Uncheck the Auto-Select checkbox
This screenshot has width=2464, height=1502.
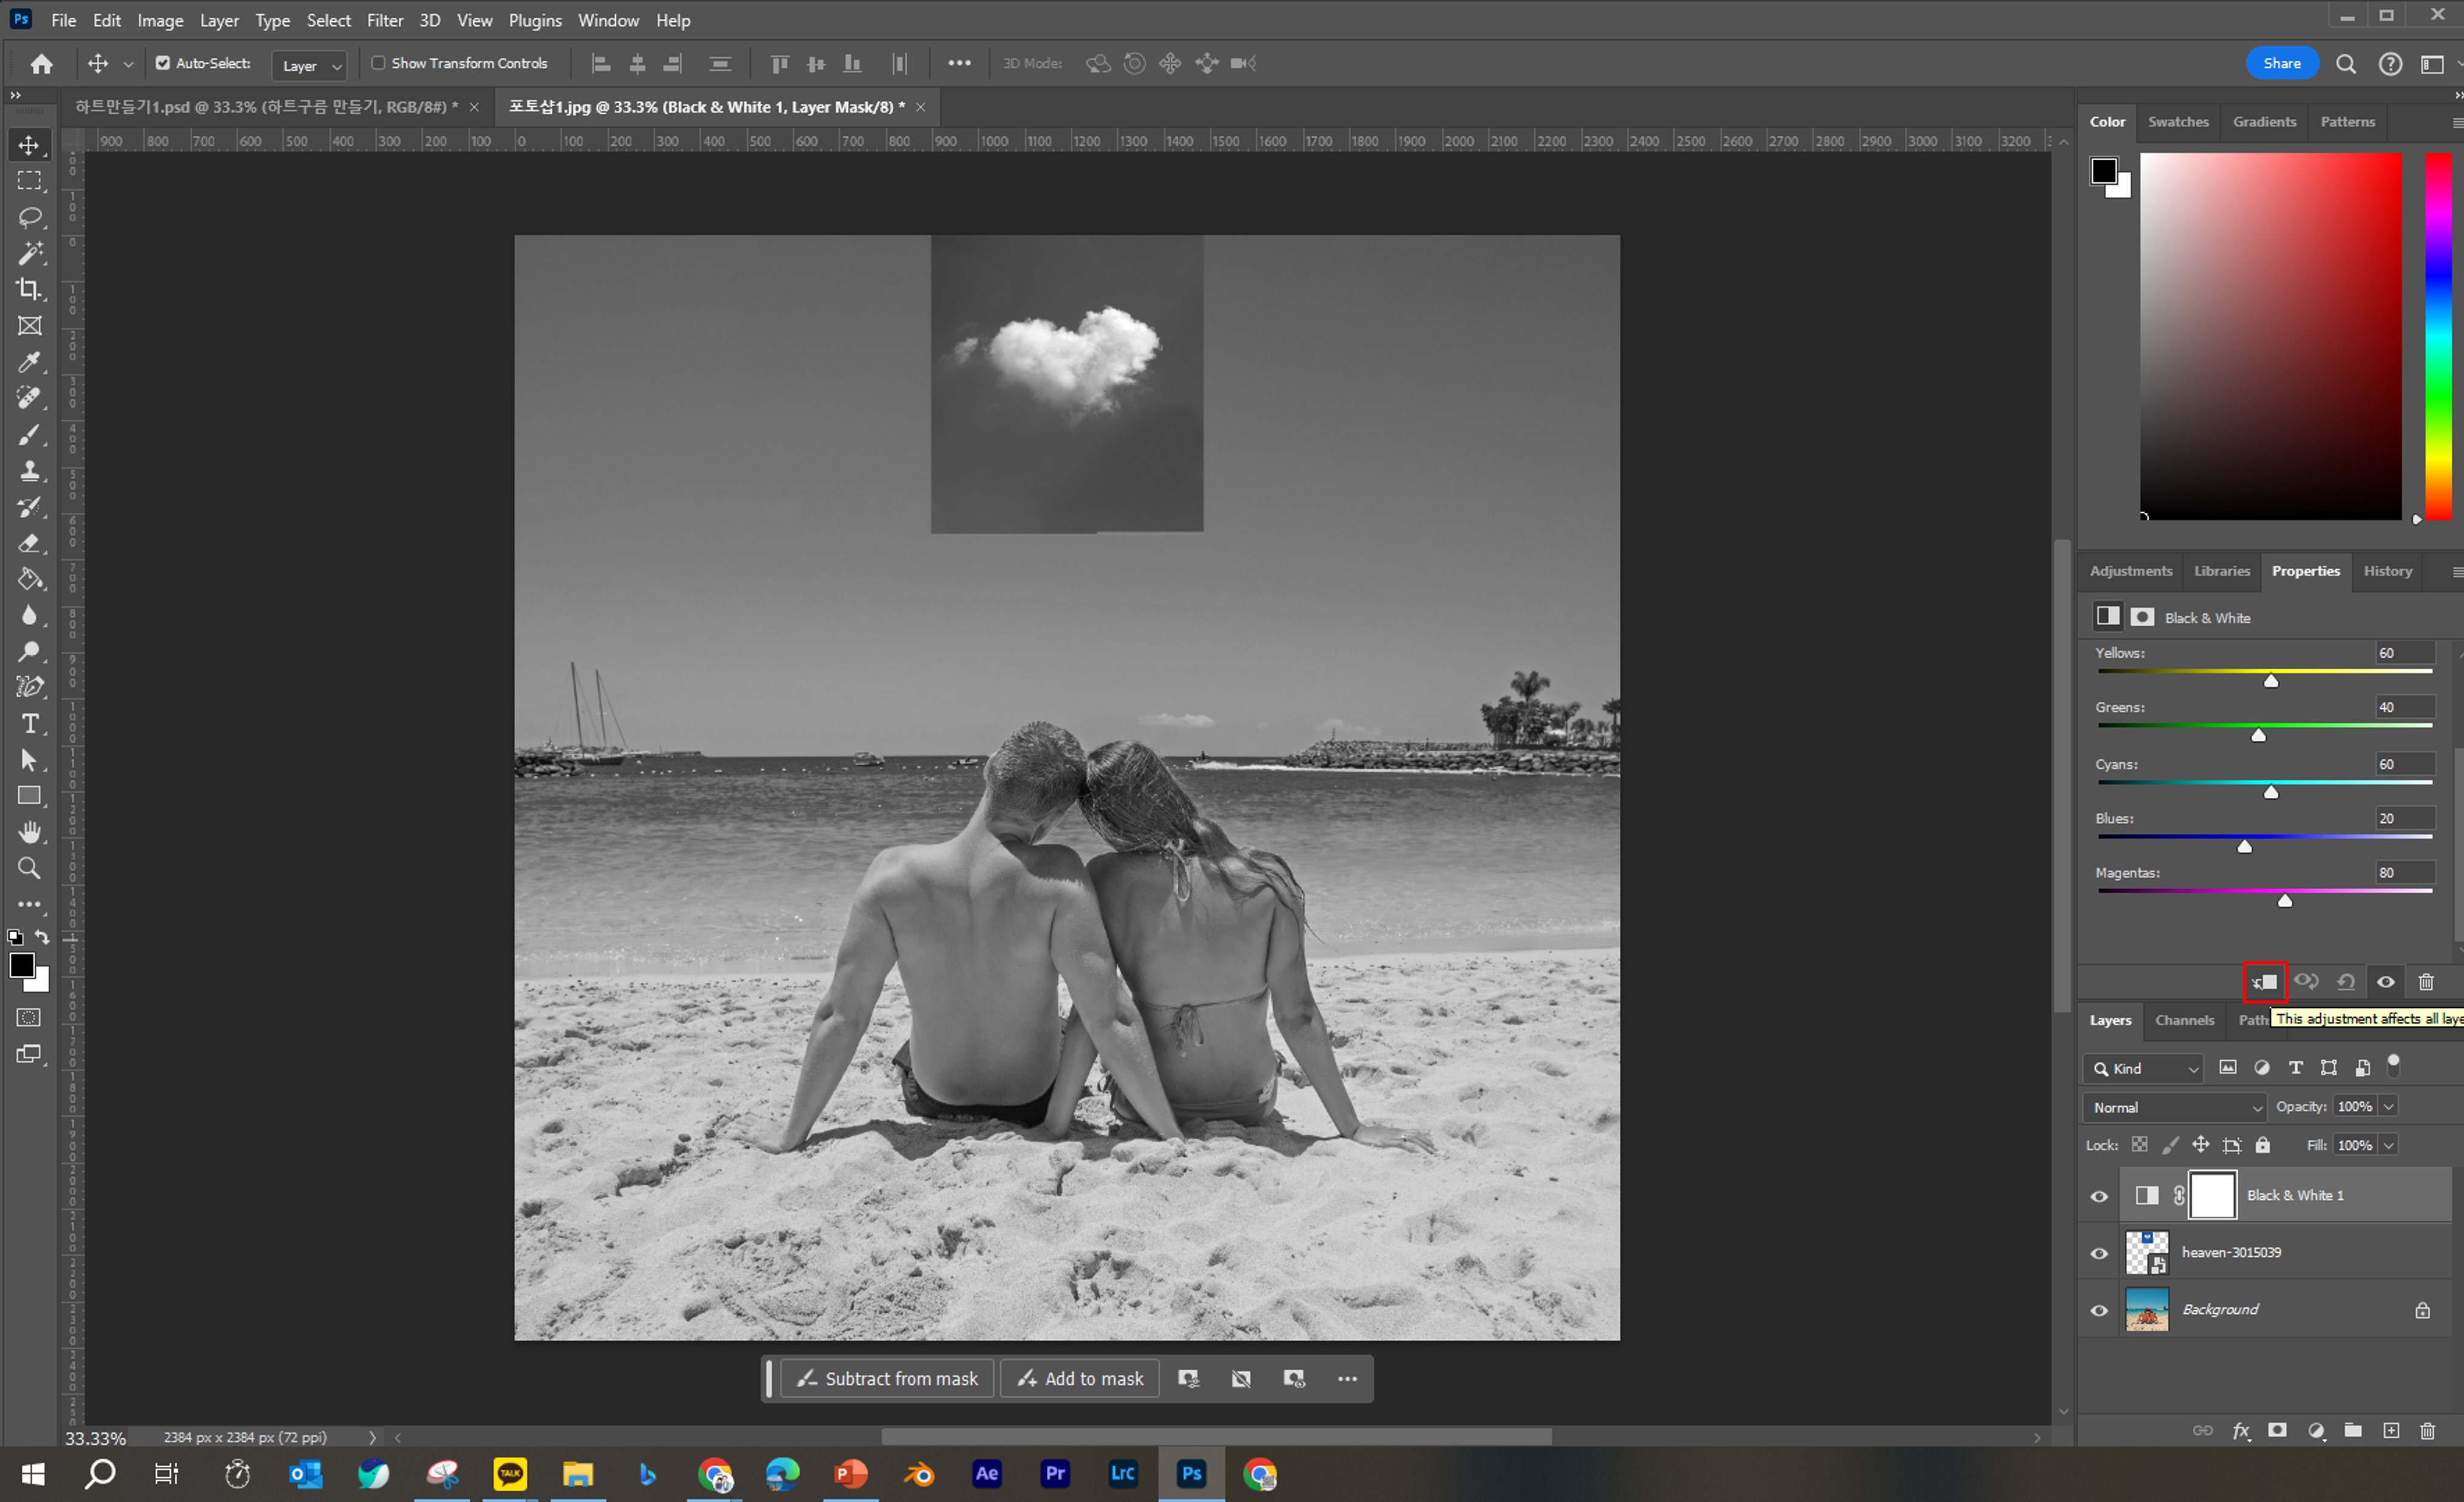click(x=163, y=63)
